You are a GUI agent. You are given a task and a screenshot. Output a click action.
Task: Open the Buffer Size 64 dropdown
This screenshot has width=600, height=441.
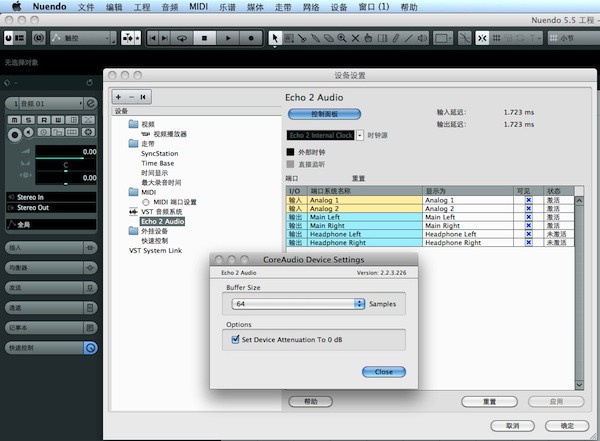click(x=298, y=304)
